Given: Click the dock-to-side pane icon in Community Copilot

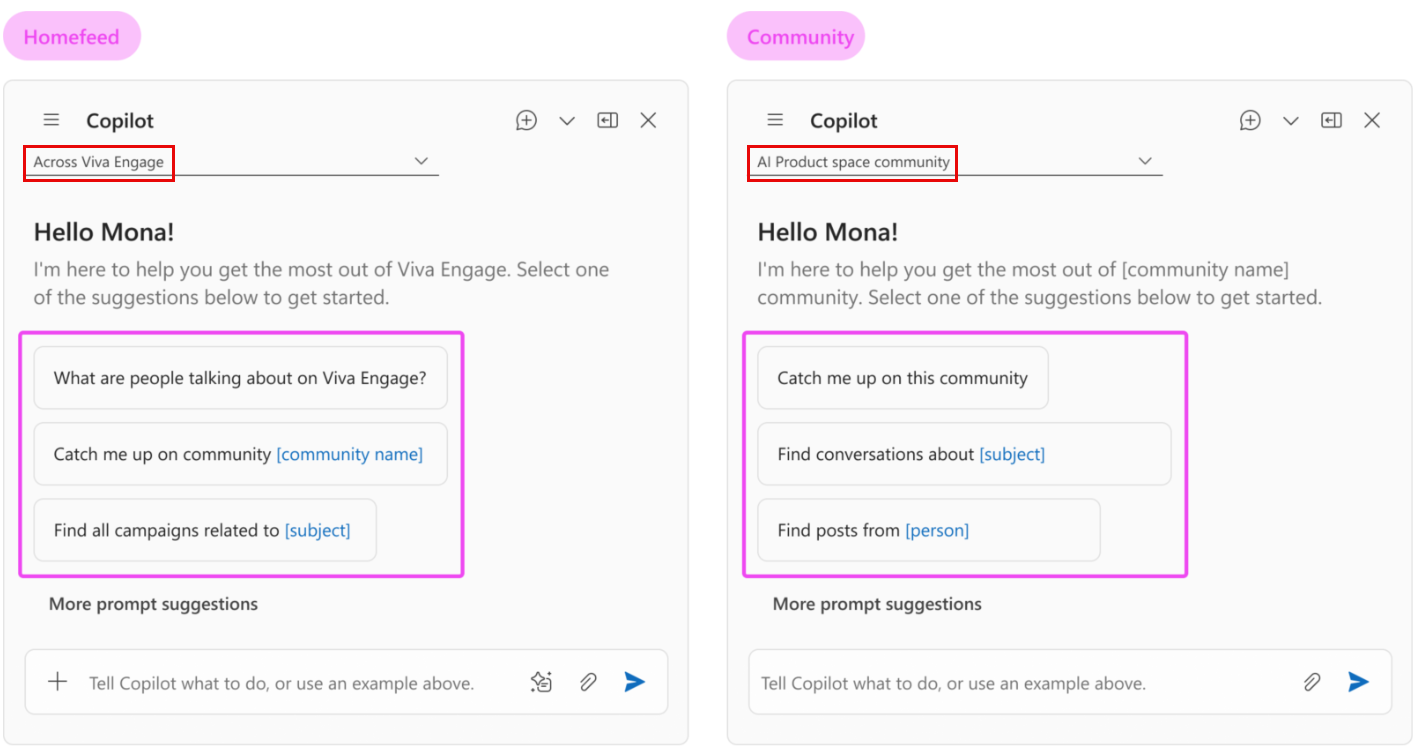Looking at the screenshot, I should [1331, 119].
